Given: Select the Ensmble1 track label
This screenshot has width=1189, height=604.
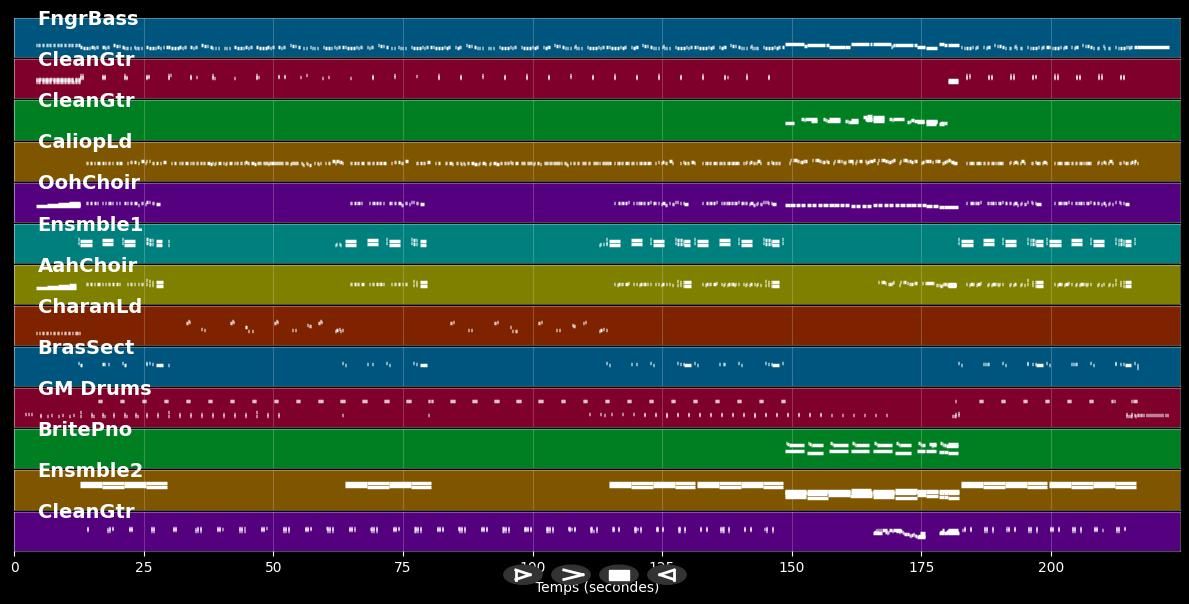Looking at the screenshot, I should [90, 225].
